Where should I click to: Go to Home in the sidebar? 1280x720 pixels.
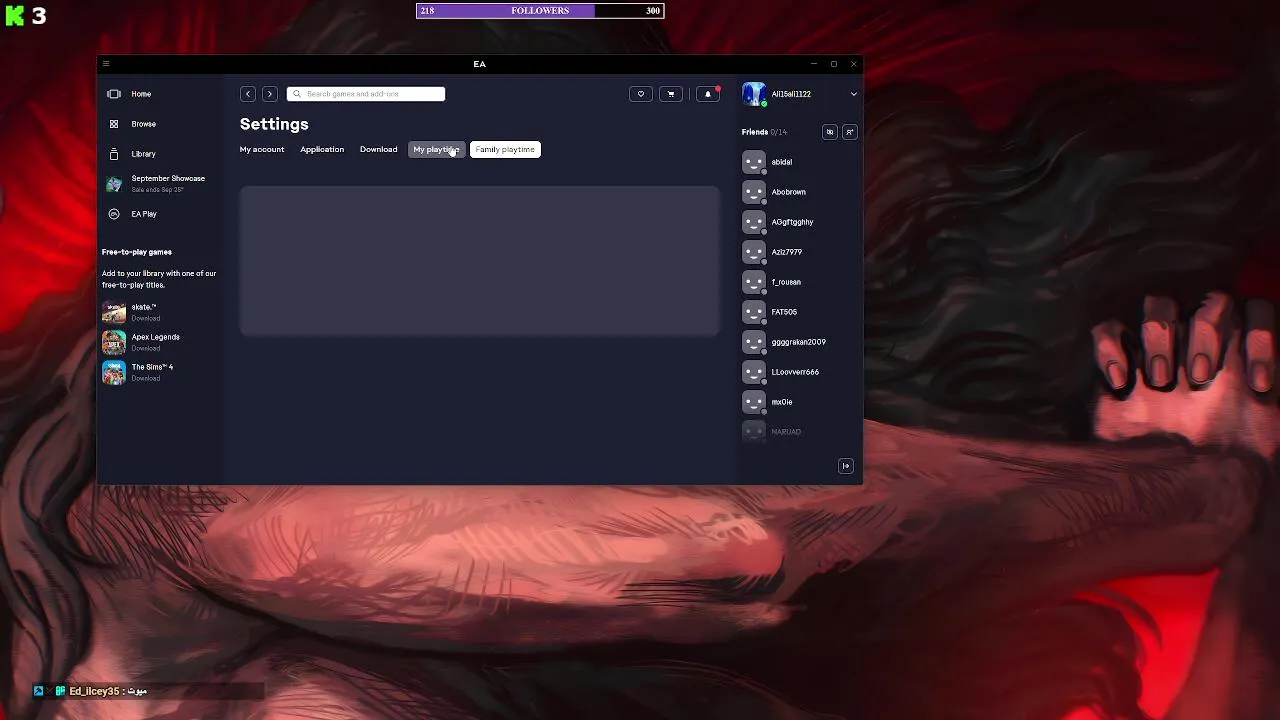141,94
